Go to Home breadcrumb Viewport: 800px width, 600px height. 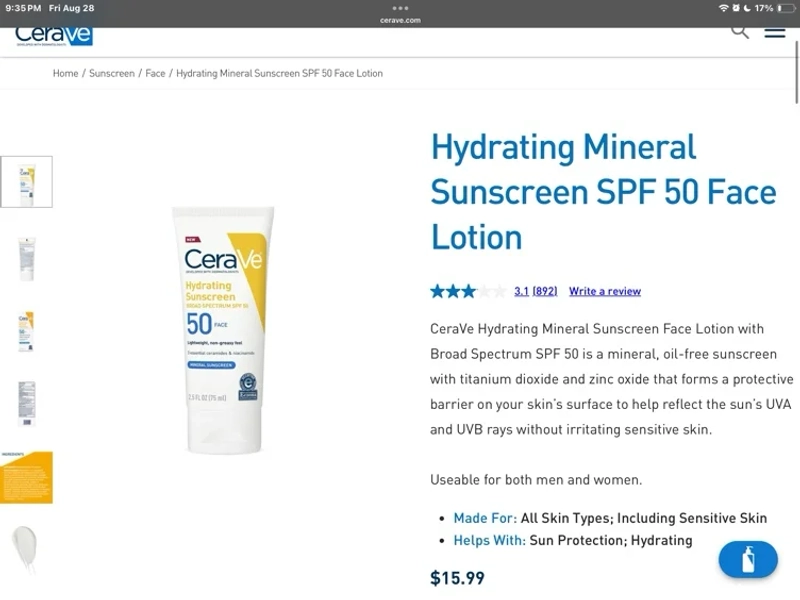65,73
